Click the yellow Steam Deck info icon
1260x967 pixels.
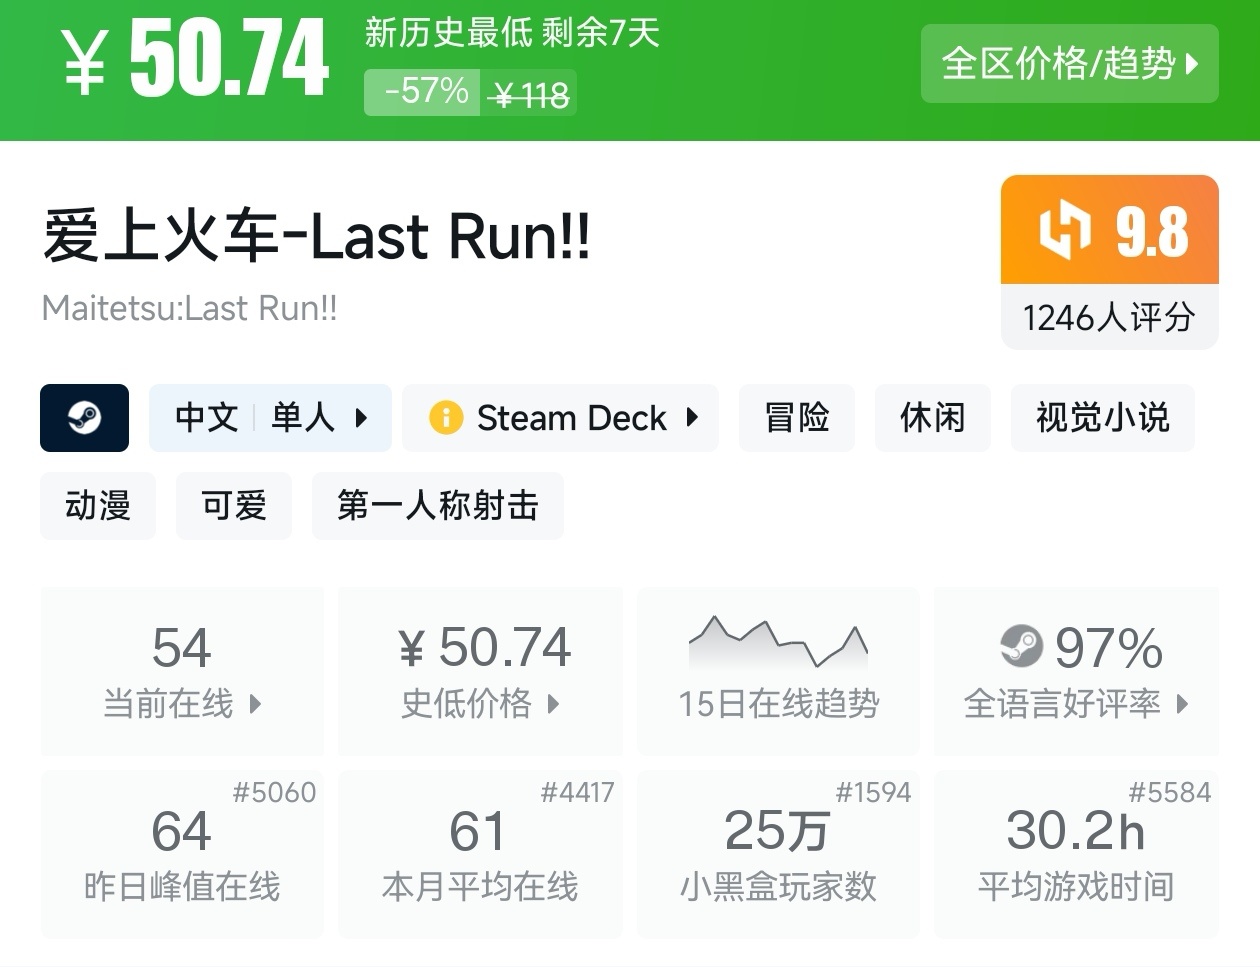tap(445, 418)
